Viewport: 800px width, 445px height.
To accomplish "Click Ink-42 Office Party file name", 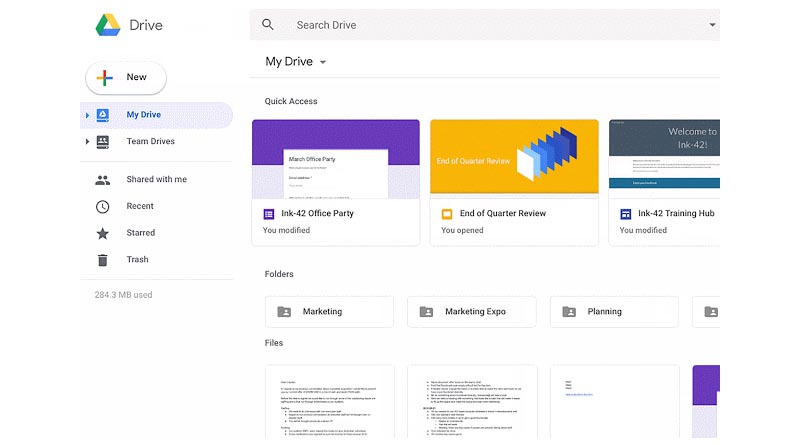I will 317,213.
